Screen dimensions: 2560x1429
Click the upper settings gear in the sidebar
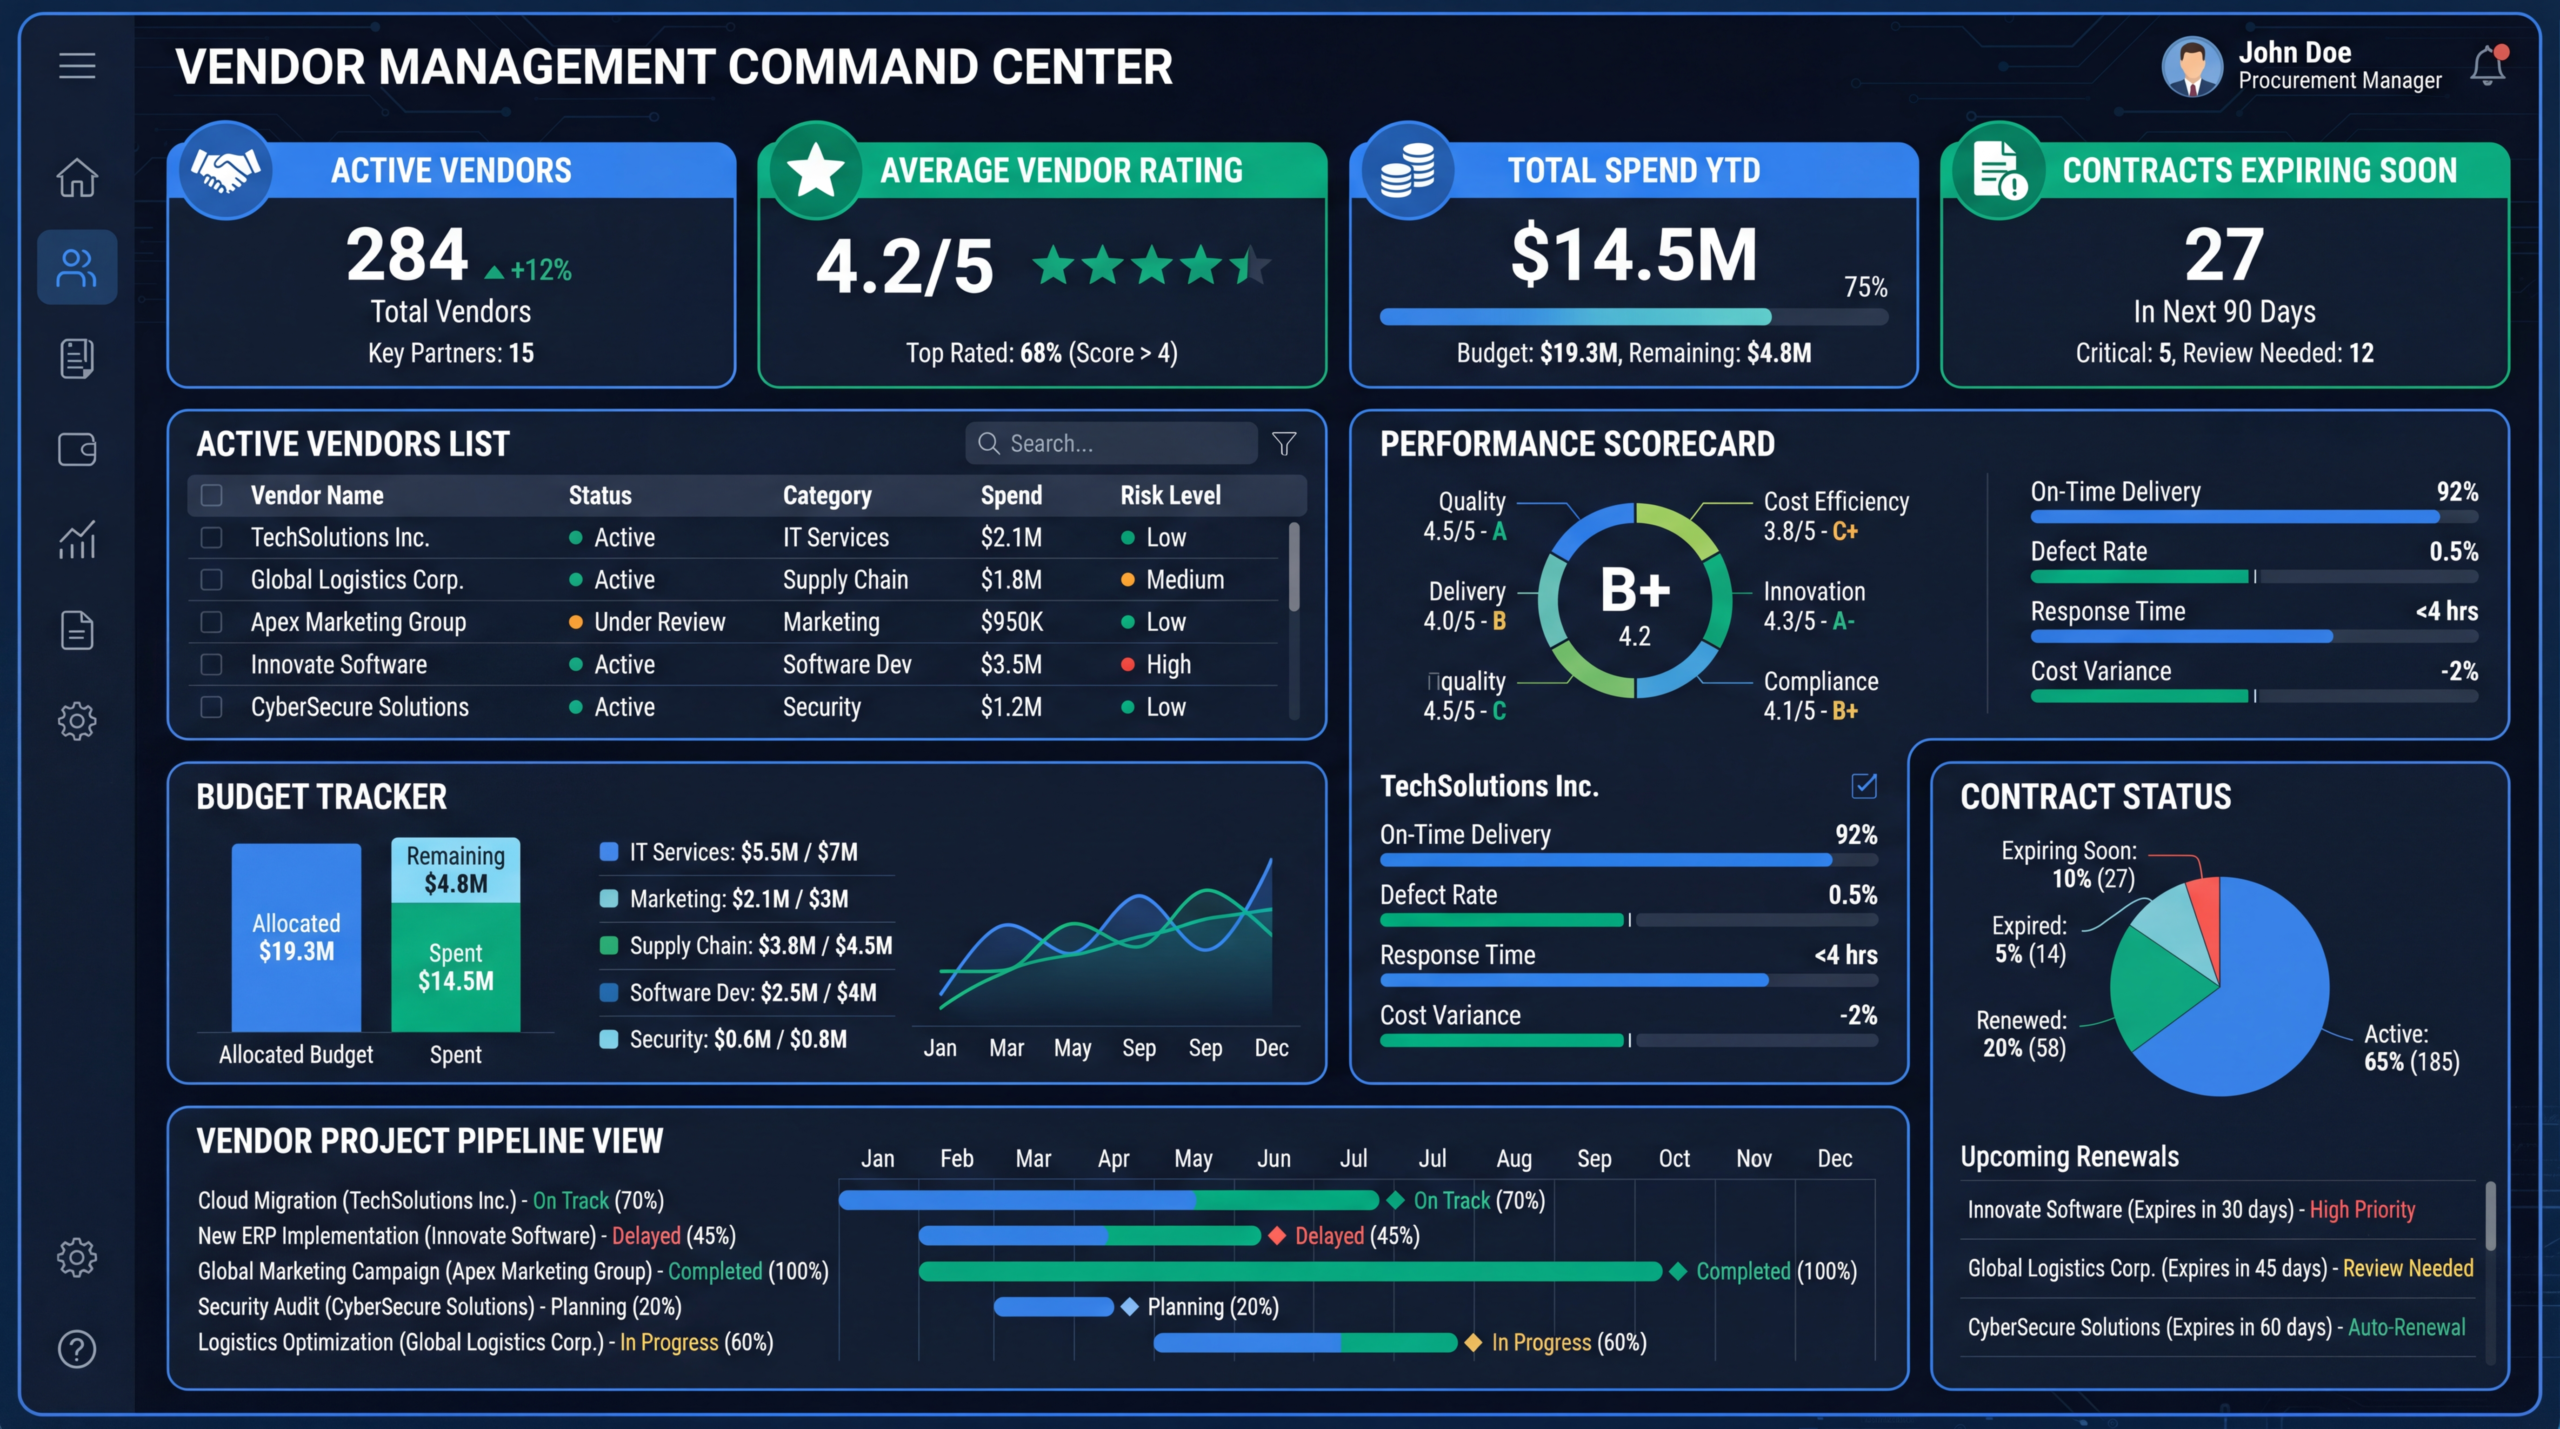coord(77,720)
